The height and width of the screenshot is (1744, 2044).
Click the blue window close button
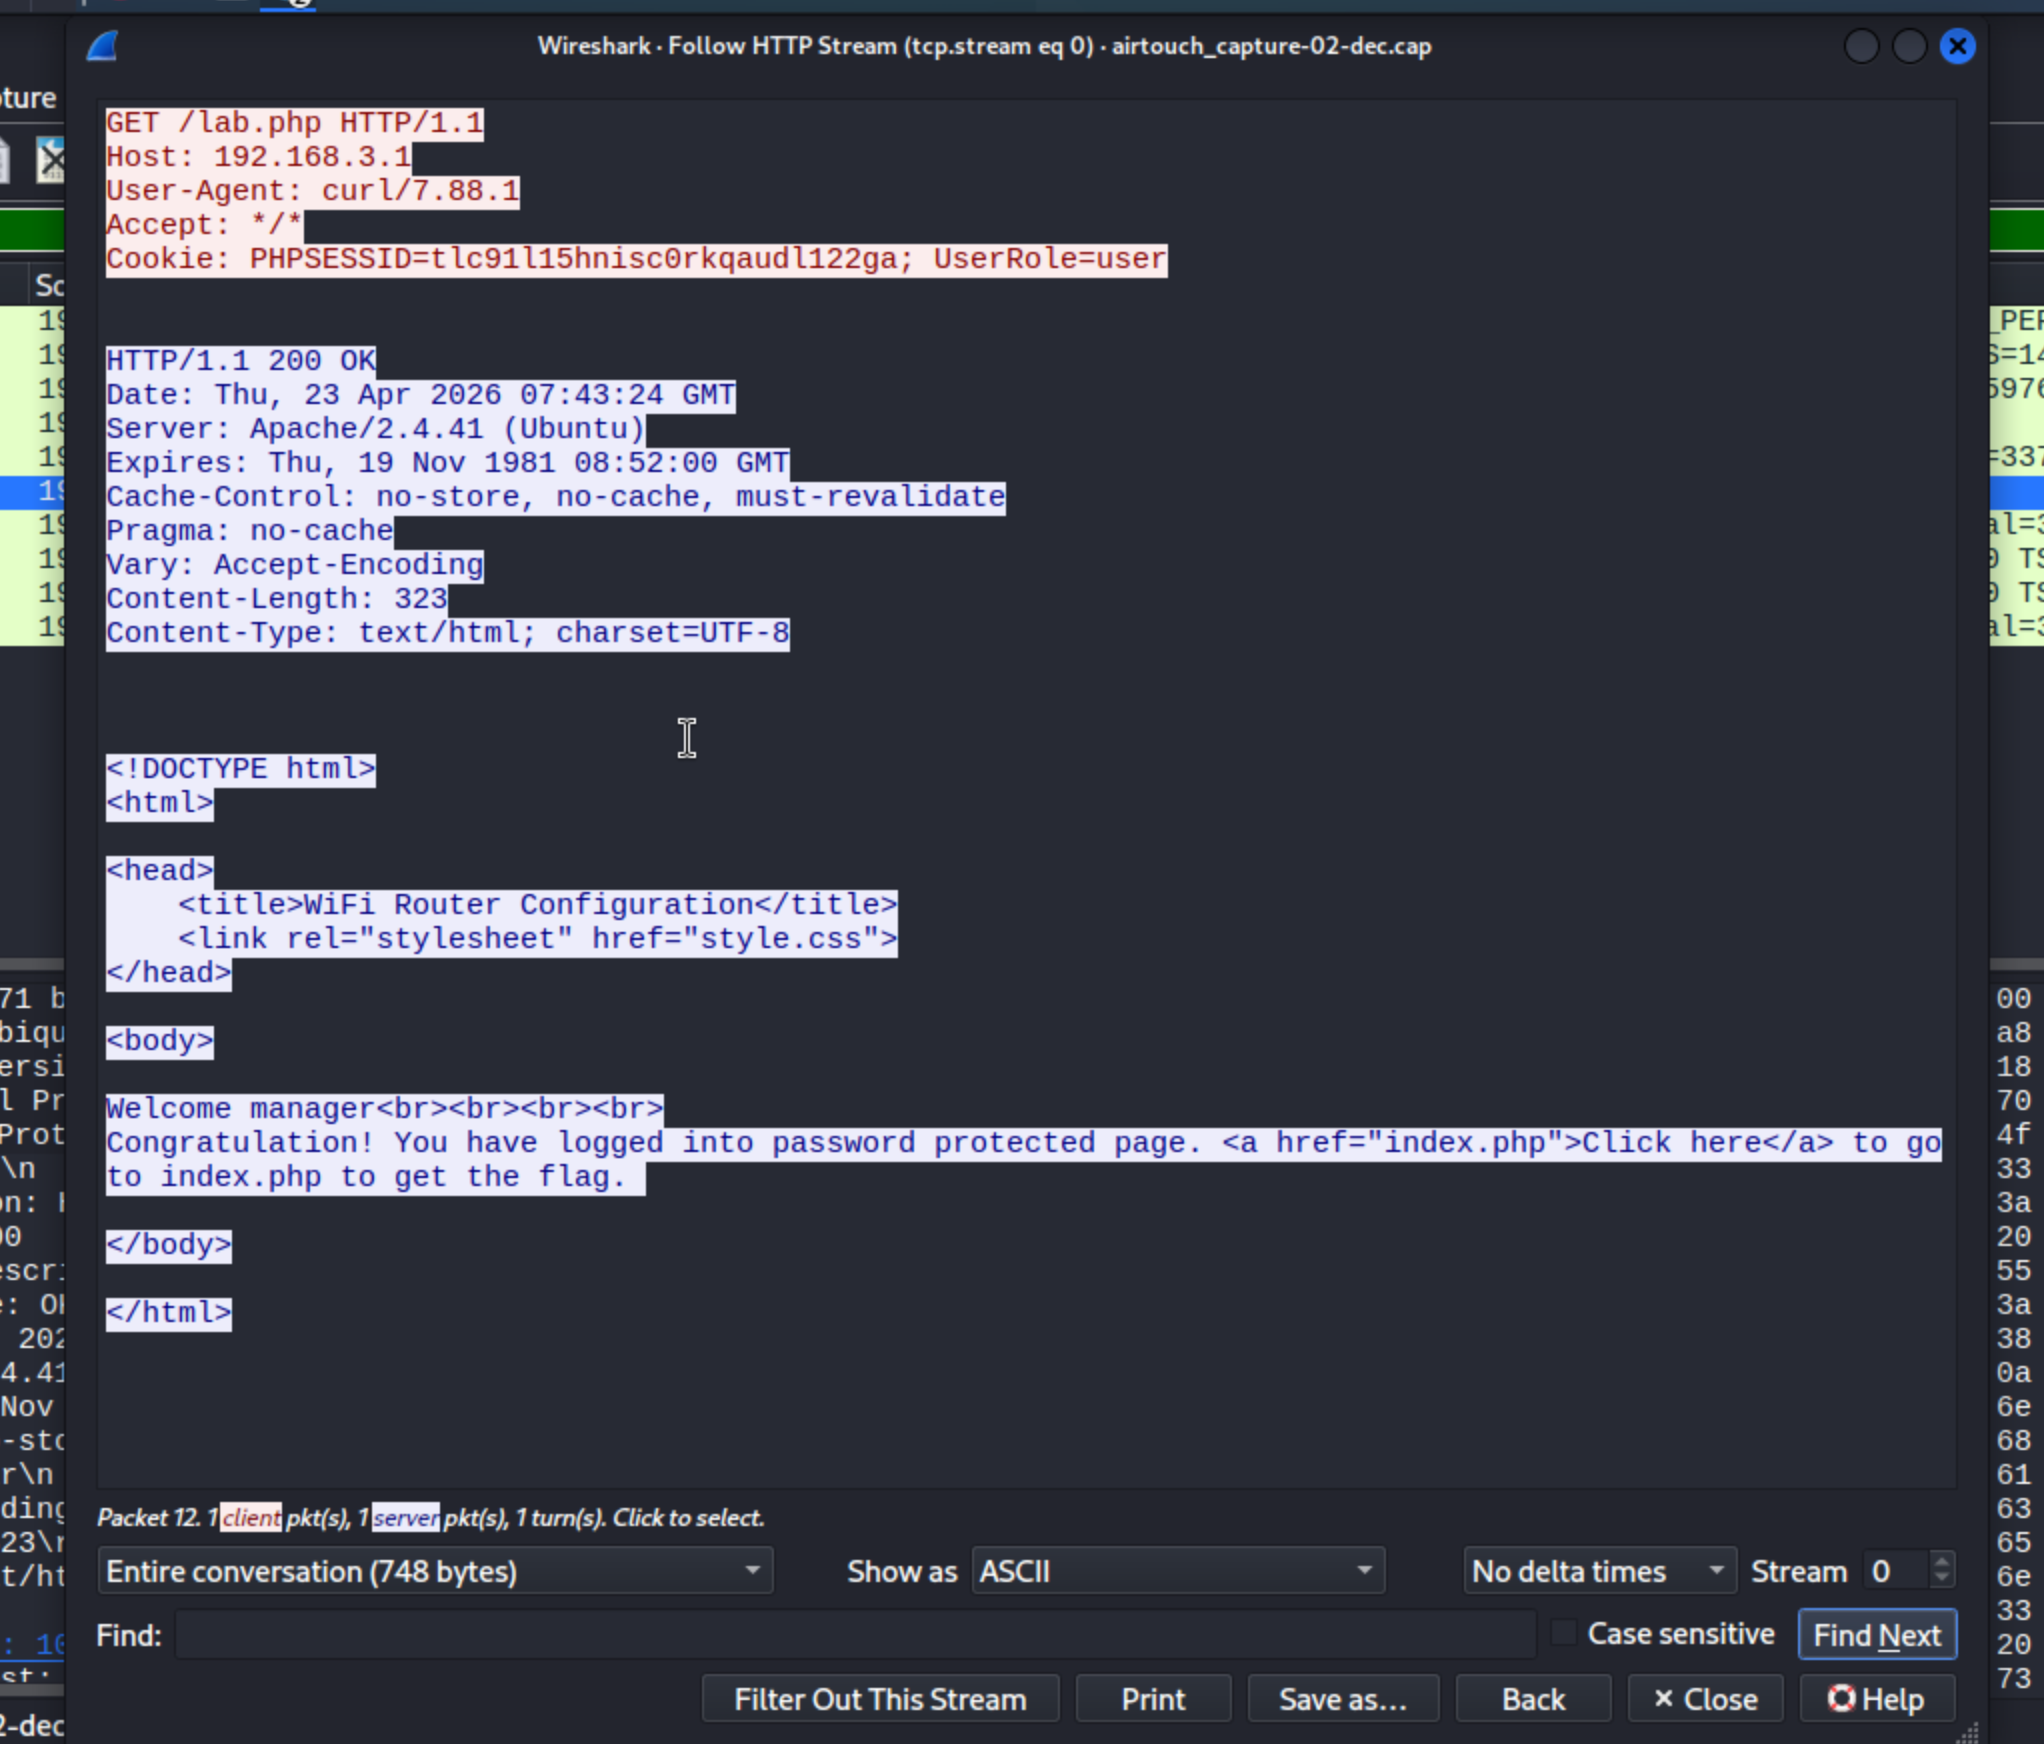point(1957,46)
